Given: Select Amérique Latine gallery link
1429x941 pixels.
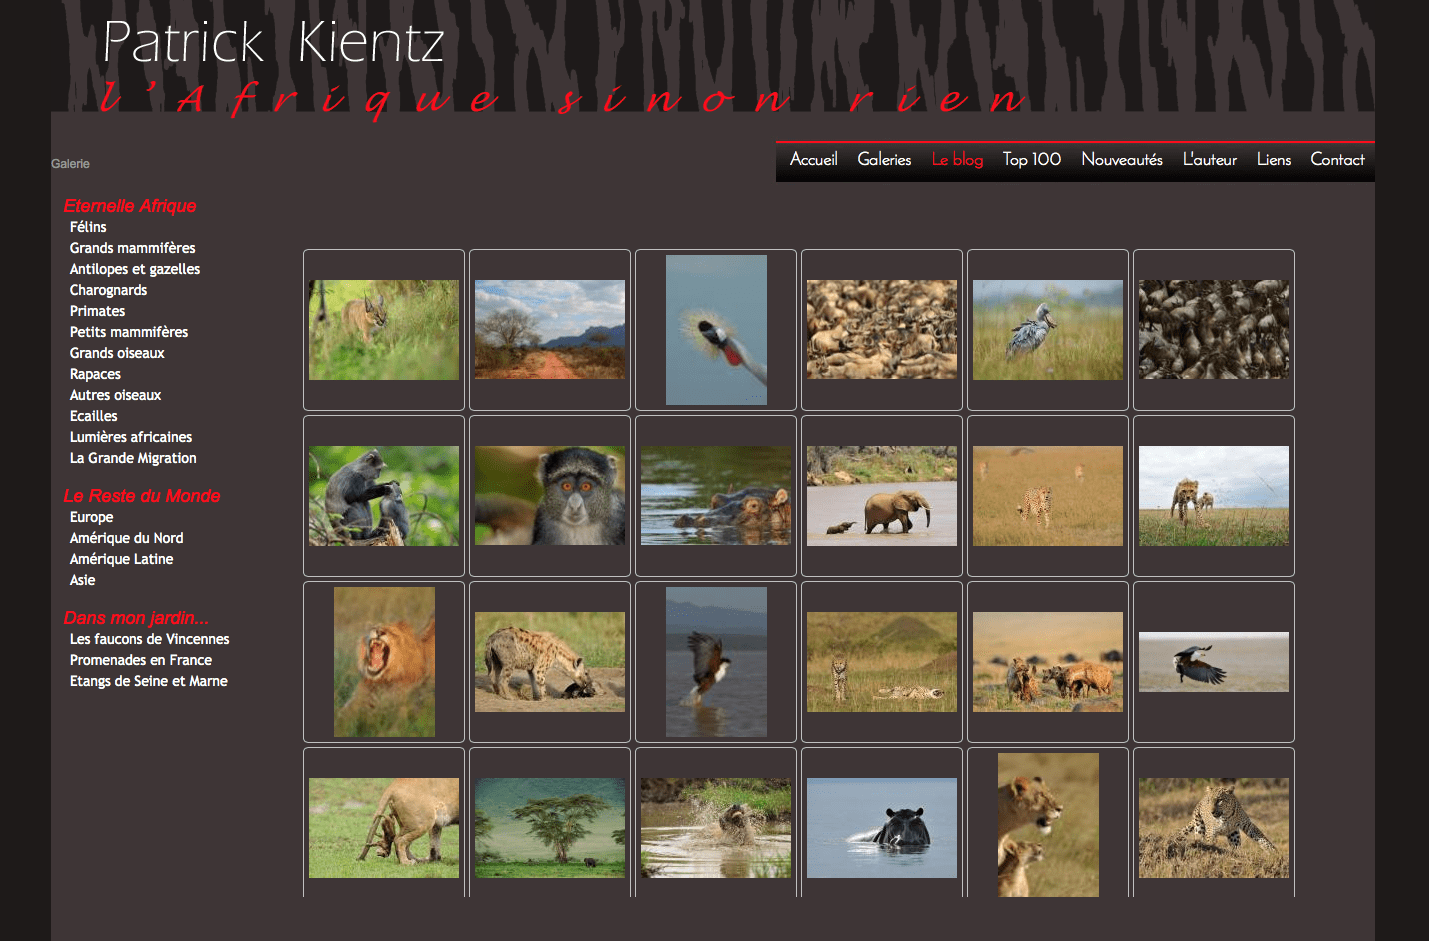Looking at the screenshot, I should [121, 559].
